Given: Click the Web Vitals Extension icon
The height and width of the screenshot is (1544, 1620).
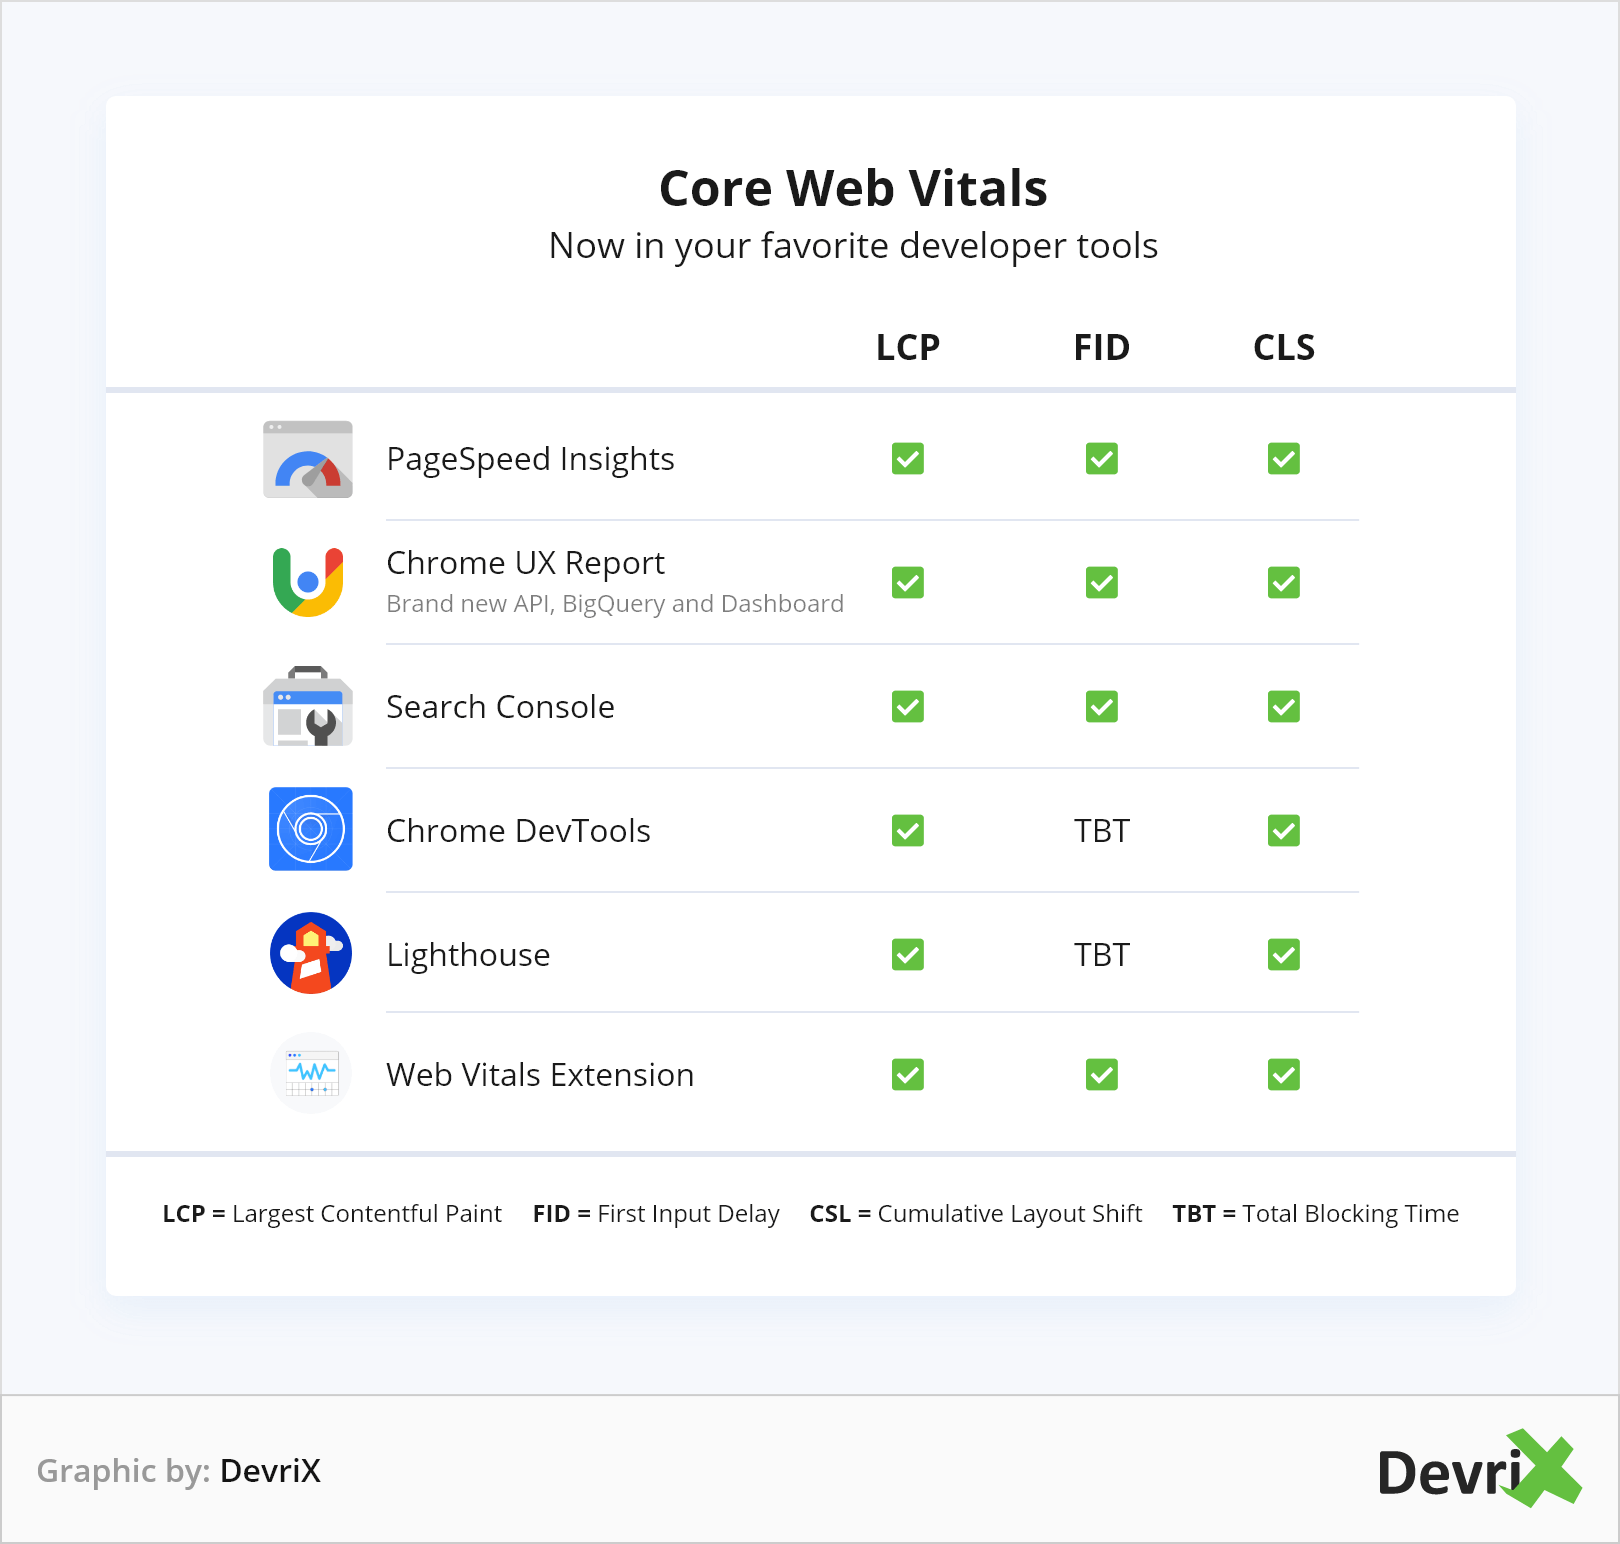Looking at the screenshot, I should [x=311, y=1073].
